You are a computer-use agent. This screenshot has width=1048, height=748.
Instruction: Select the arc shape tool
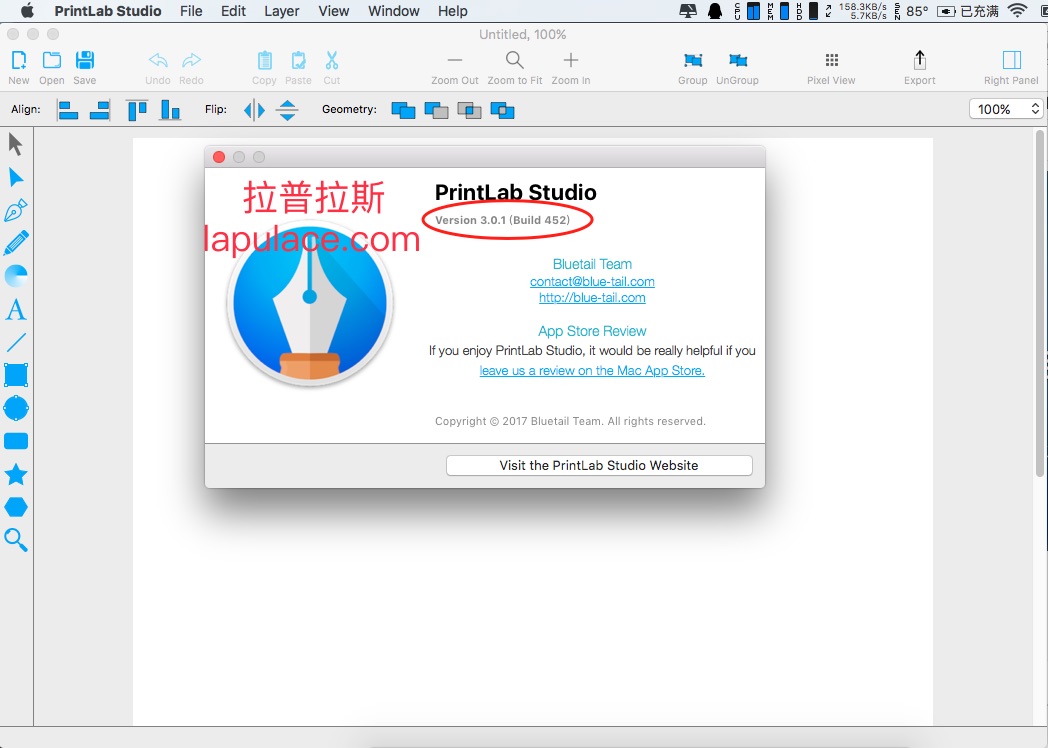coord(16,275)
